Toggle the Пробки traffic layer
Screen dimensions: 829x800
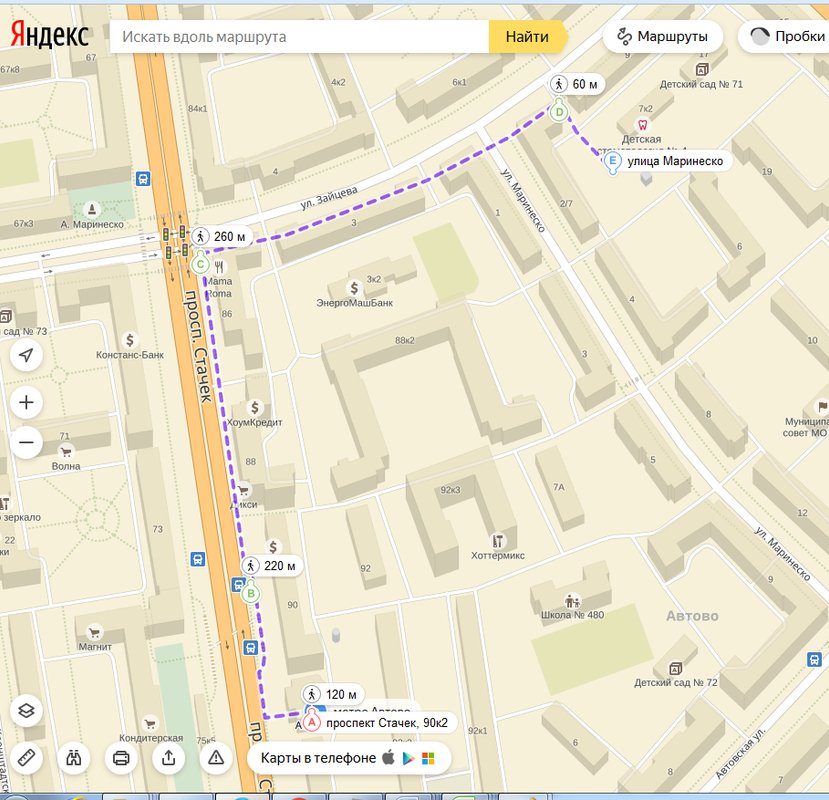(x=787, y=37)
